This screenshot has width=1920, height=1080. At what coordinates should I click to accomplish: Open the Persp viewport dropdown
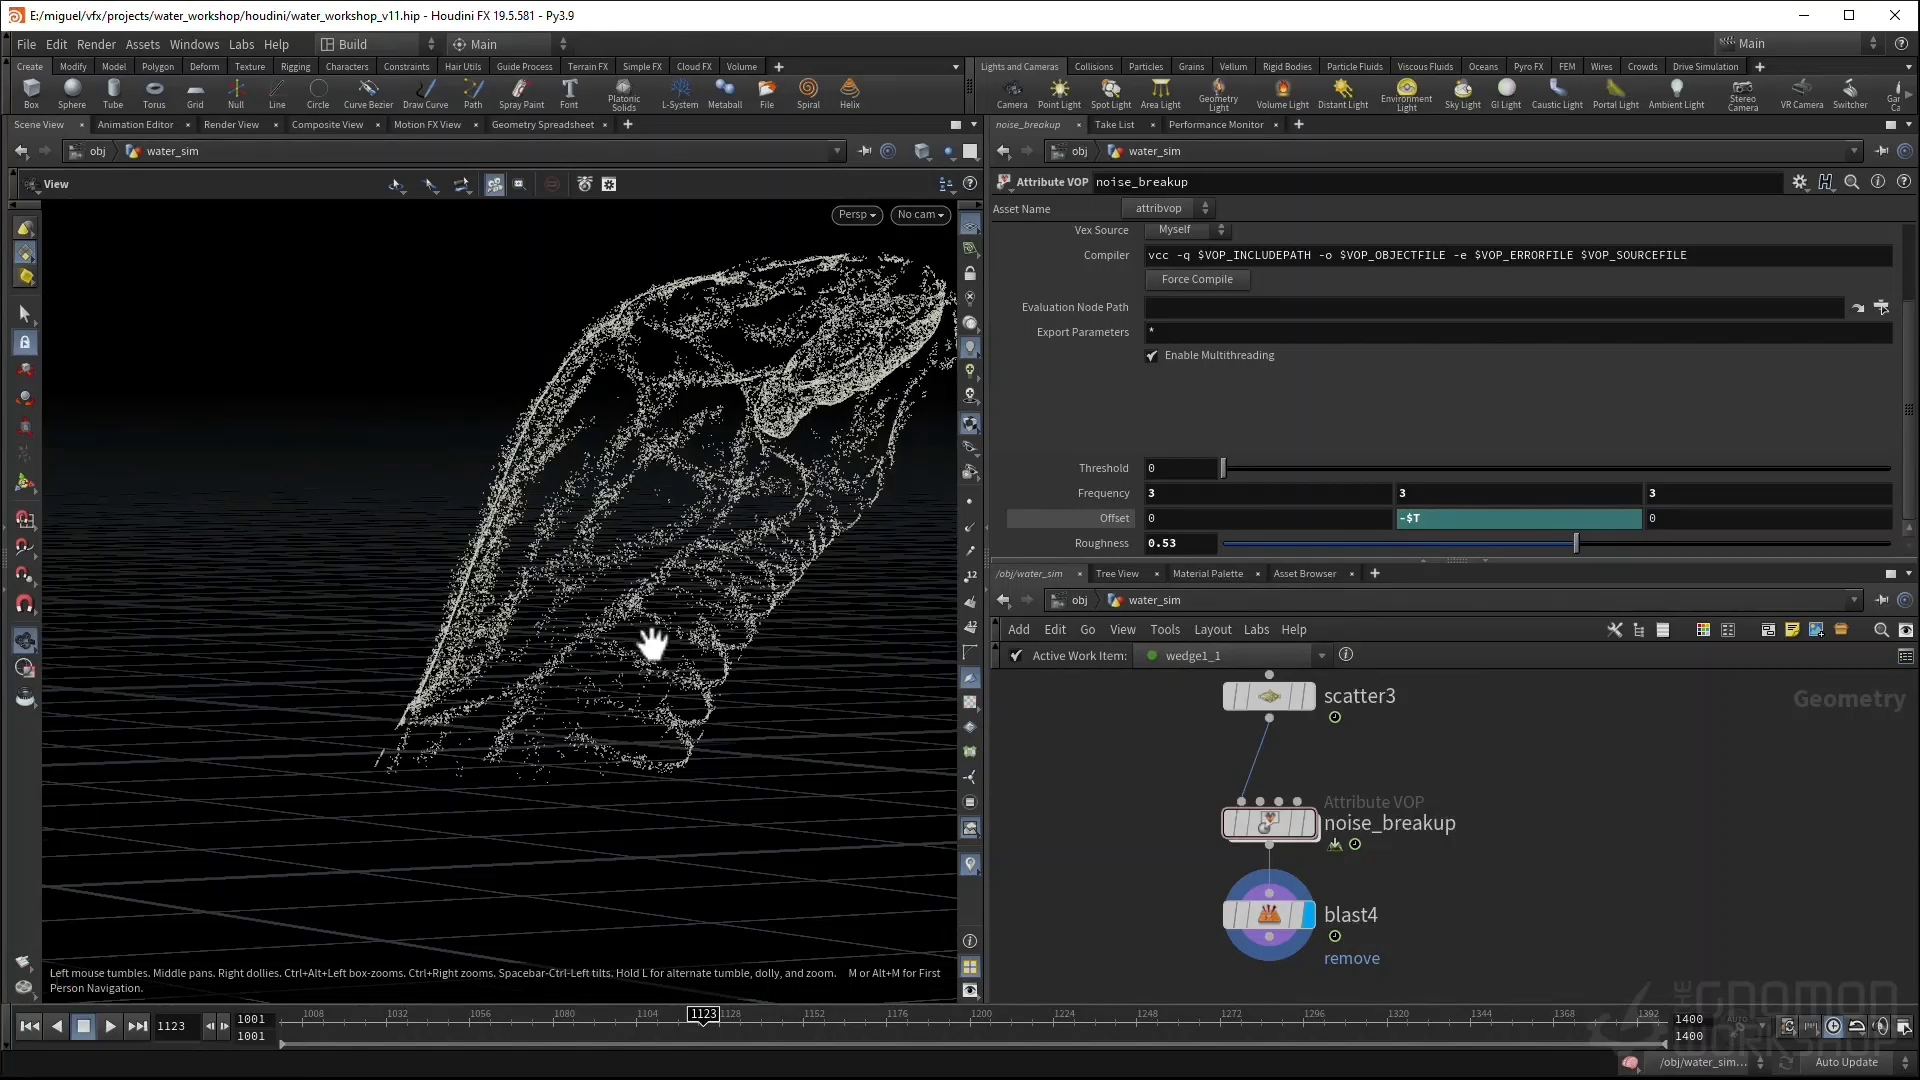(x=857, y=215)
